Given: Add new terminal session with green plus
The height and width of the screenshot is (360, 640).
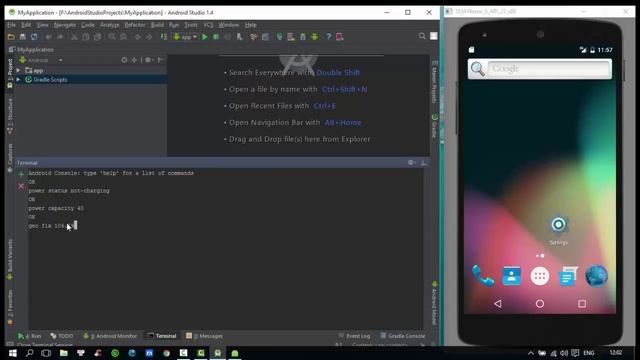Looking at the screenshot, I should [x=21, y=174].
